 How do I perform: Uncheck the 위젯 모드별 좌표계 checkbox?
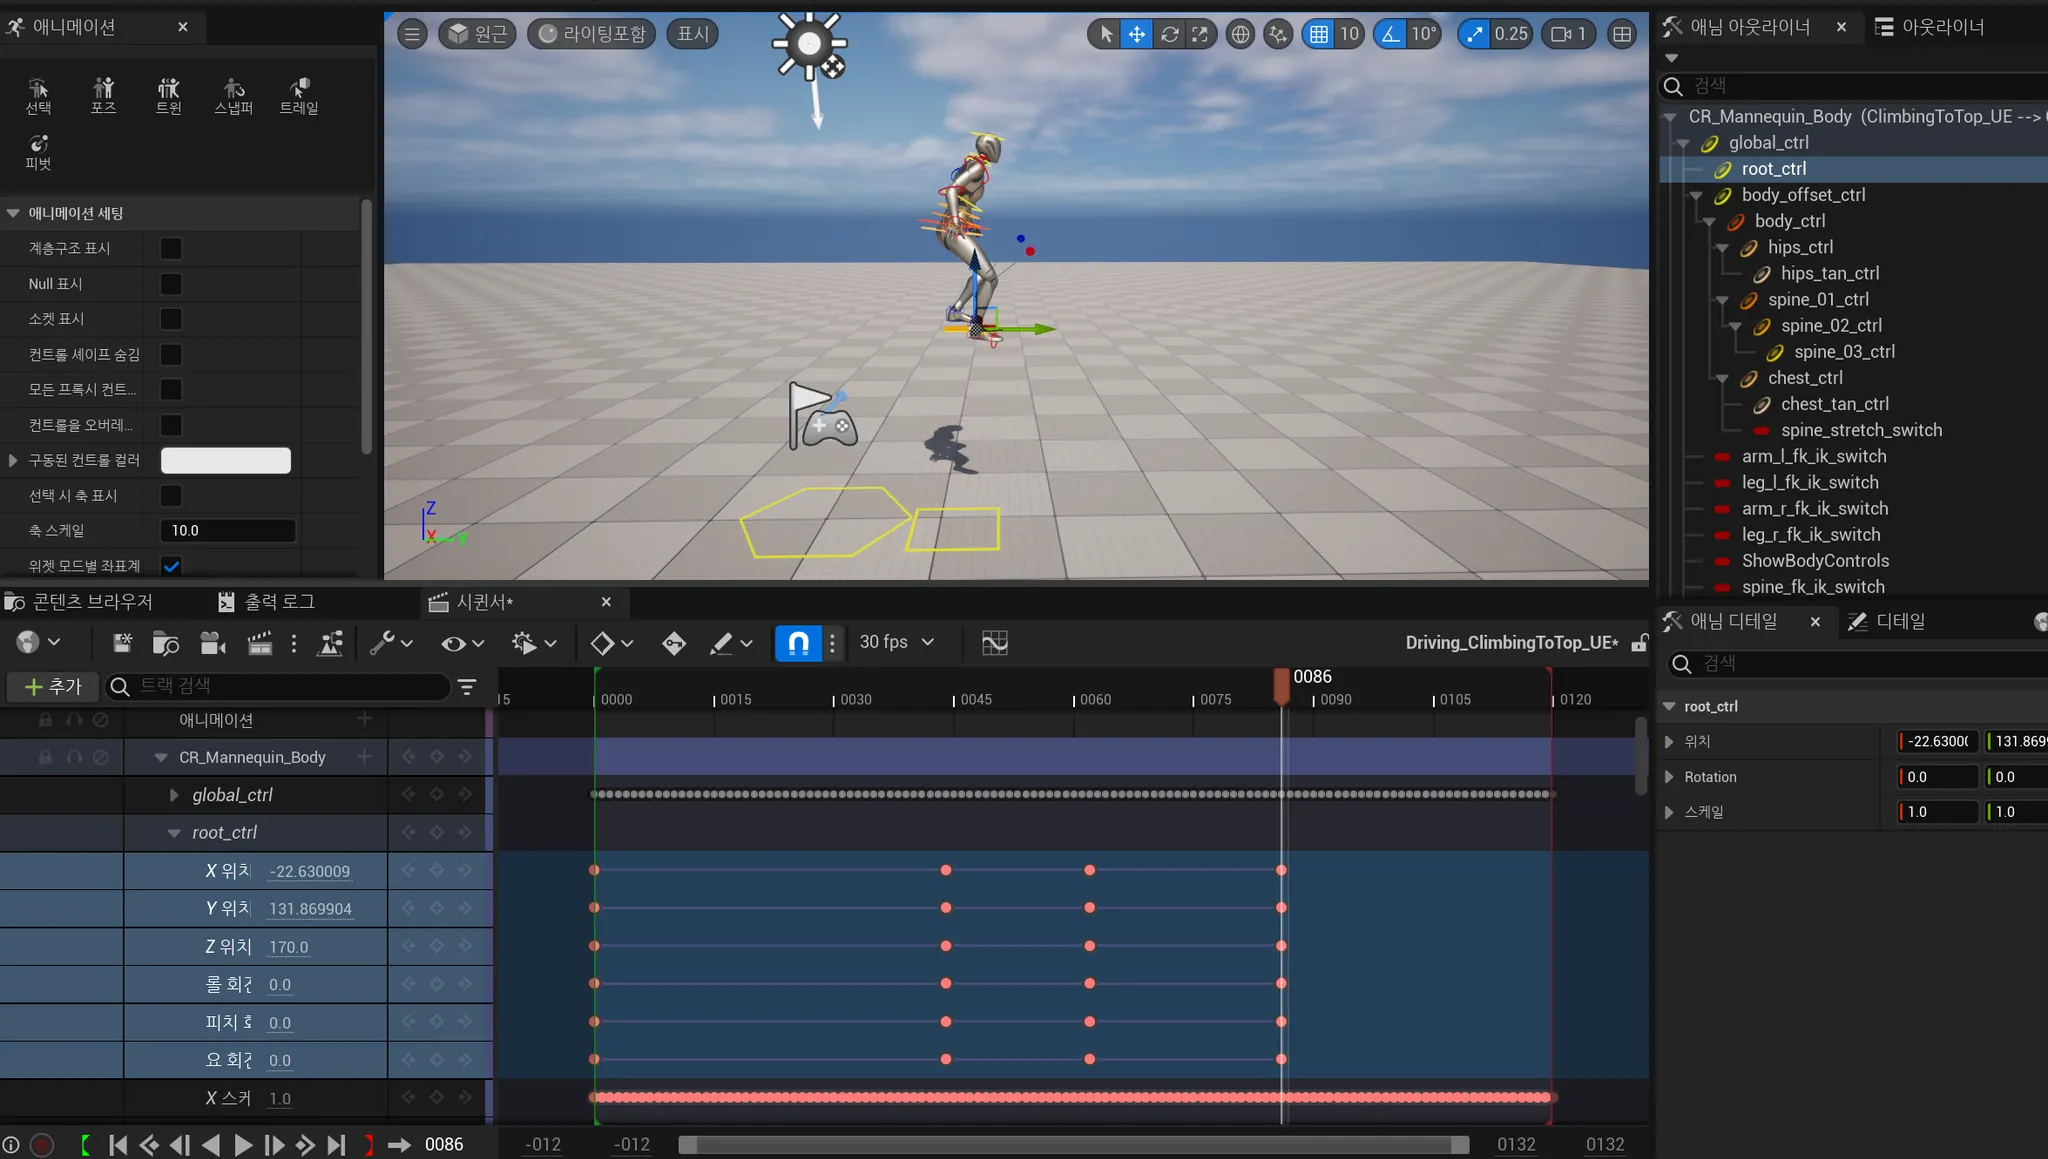(171, 566)
